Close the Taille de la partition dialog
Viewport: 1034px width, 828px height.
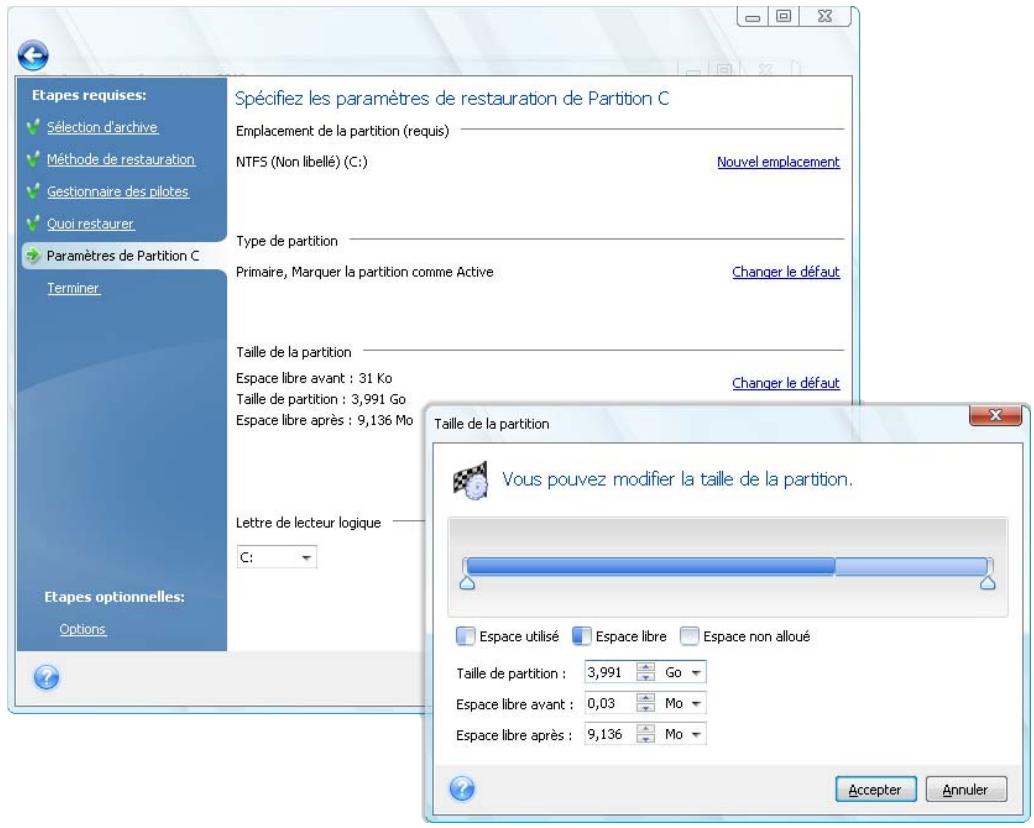coord(994,415)
